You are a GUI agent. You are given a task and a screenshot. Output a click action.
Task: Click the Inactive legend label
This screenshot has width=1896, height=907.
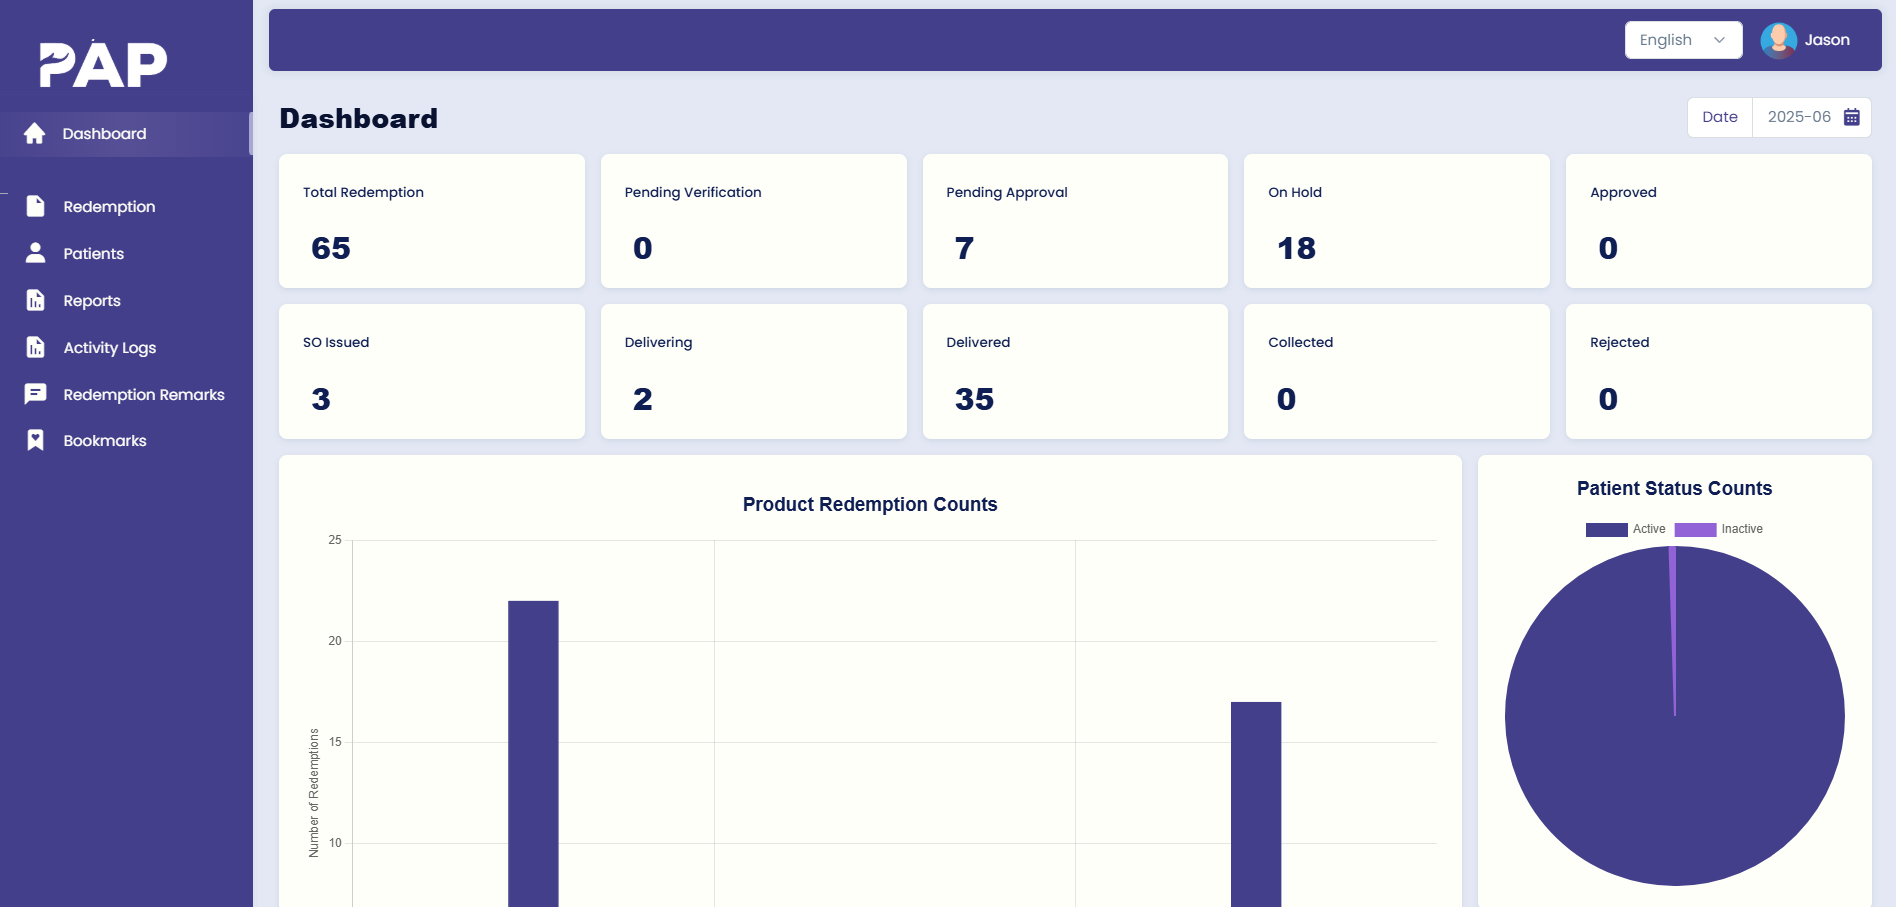[x=1742, y=529]
